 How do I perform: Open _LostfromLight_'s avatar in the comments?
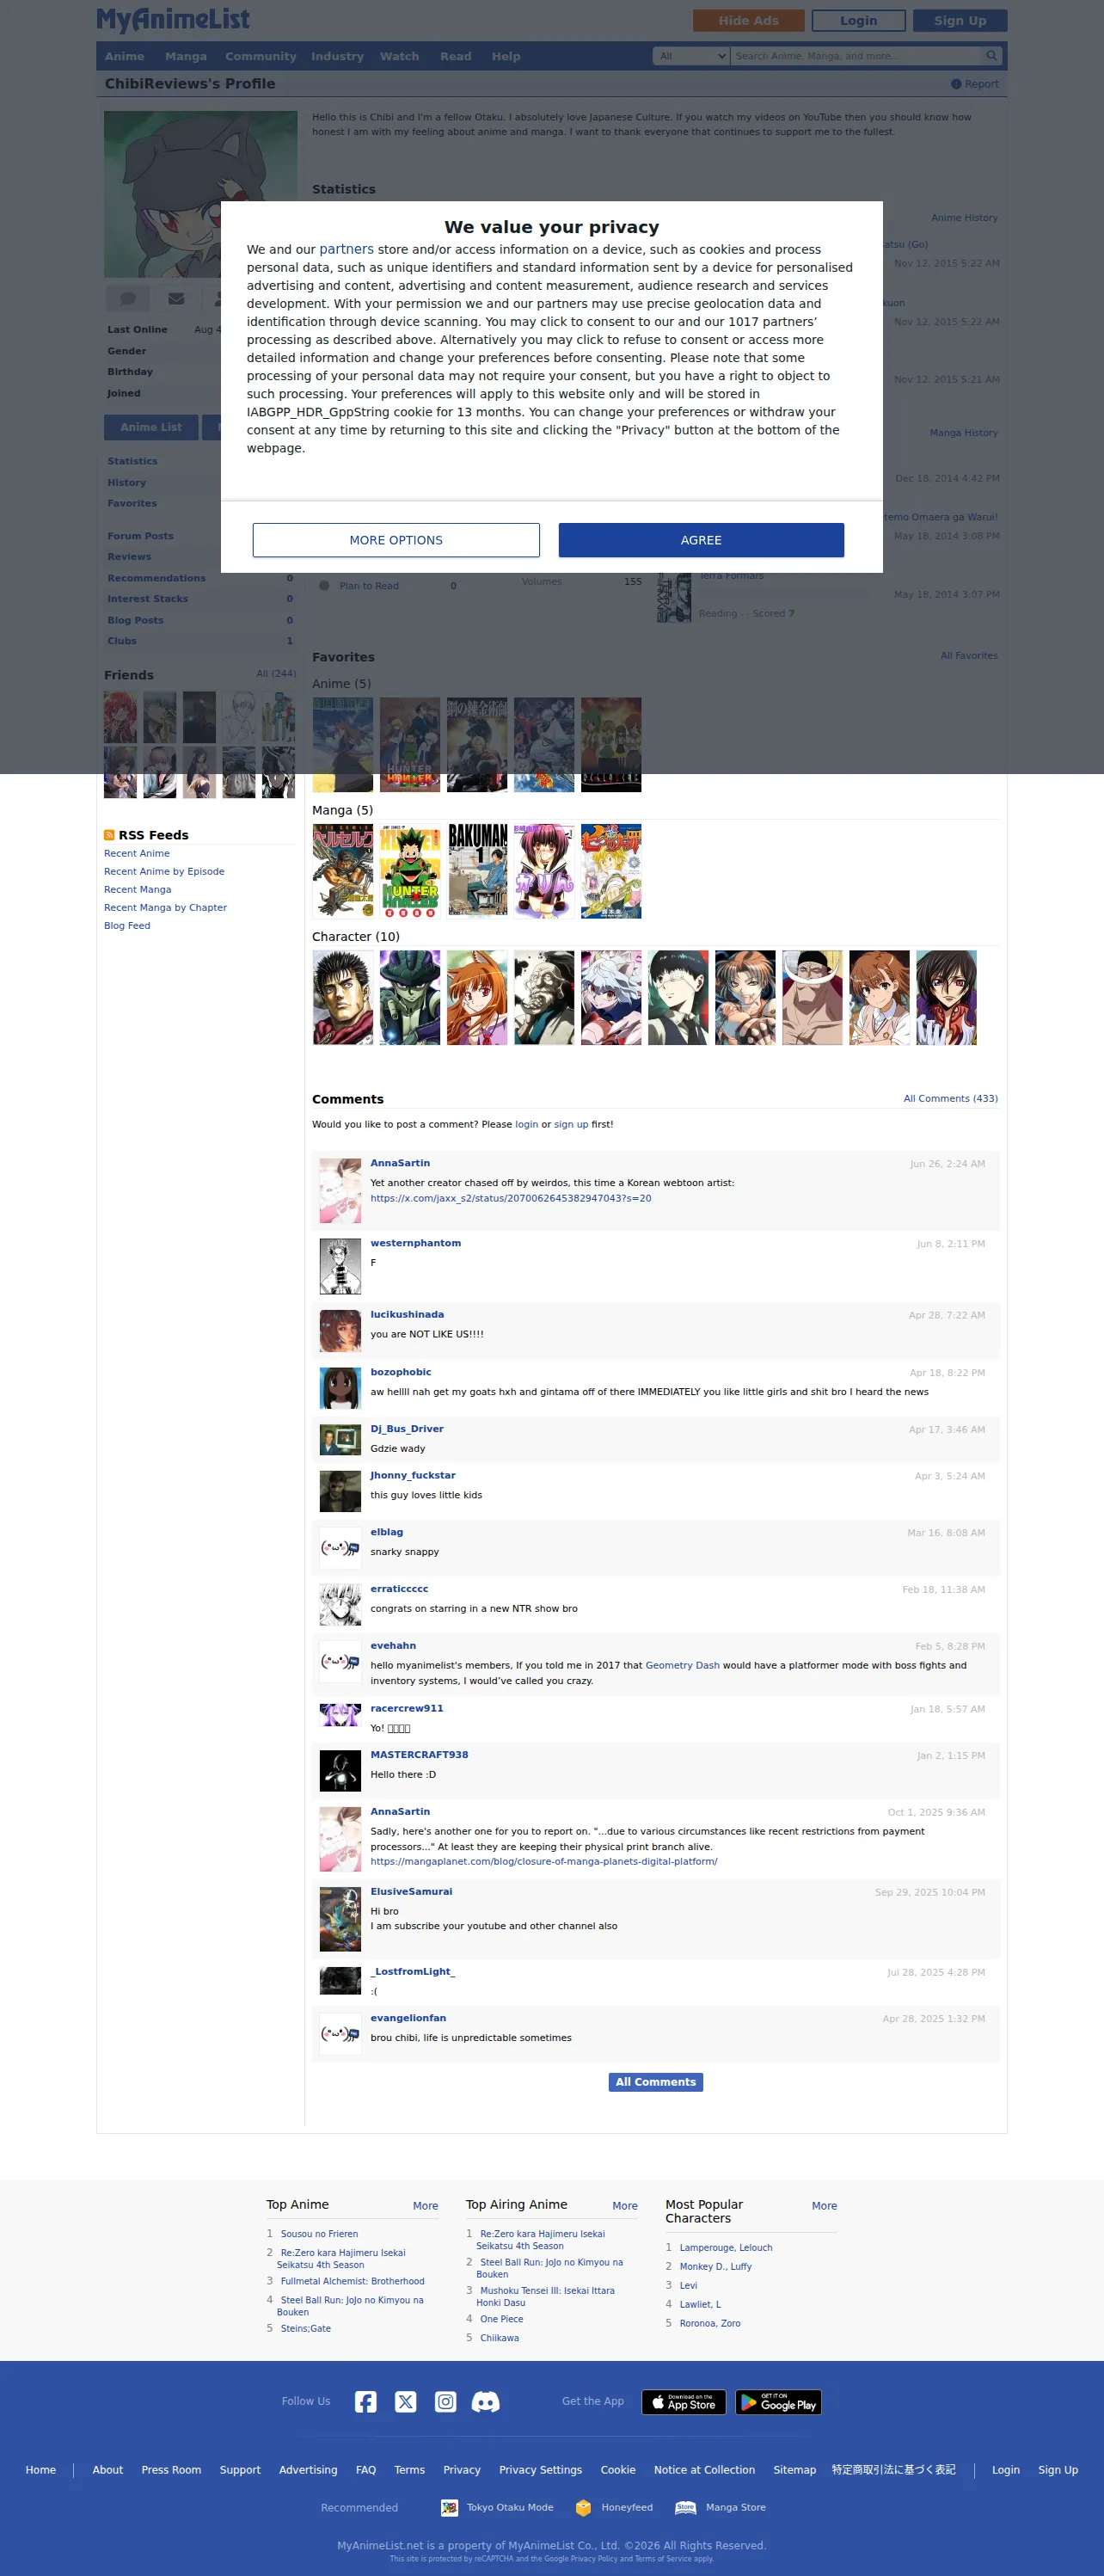point(340,1980)
